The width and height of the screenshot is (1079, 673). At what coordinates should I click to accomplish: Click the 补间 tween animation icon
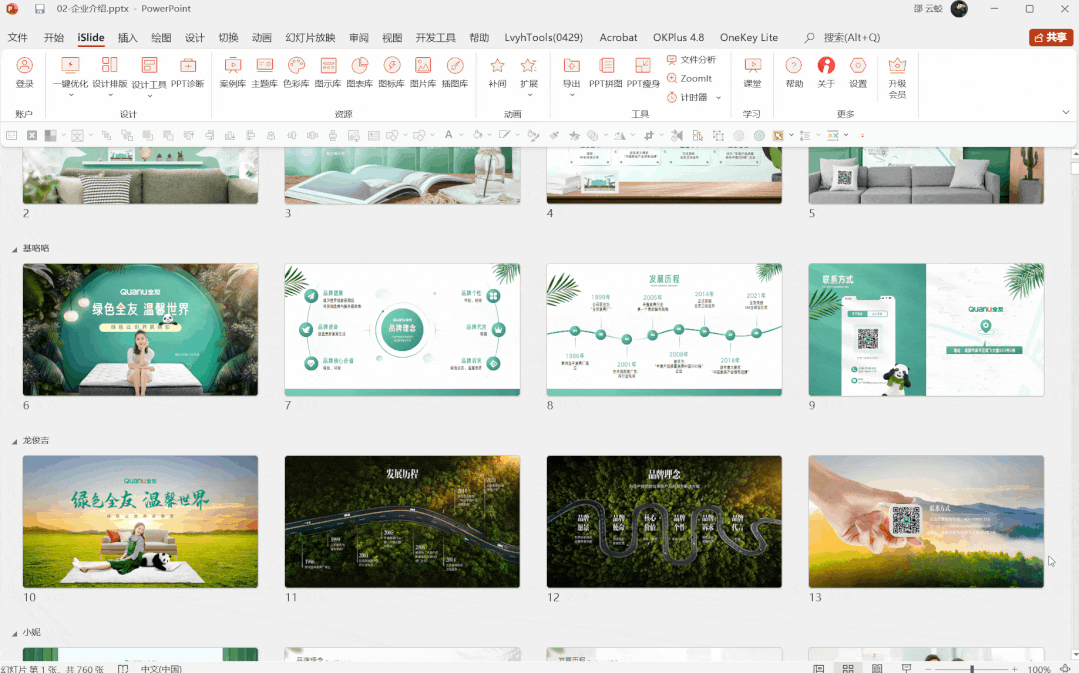coord(497,65)
